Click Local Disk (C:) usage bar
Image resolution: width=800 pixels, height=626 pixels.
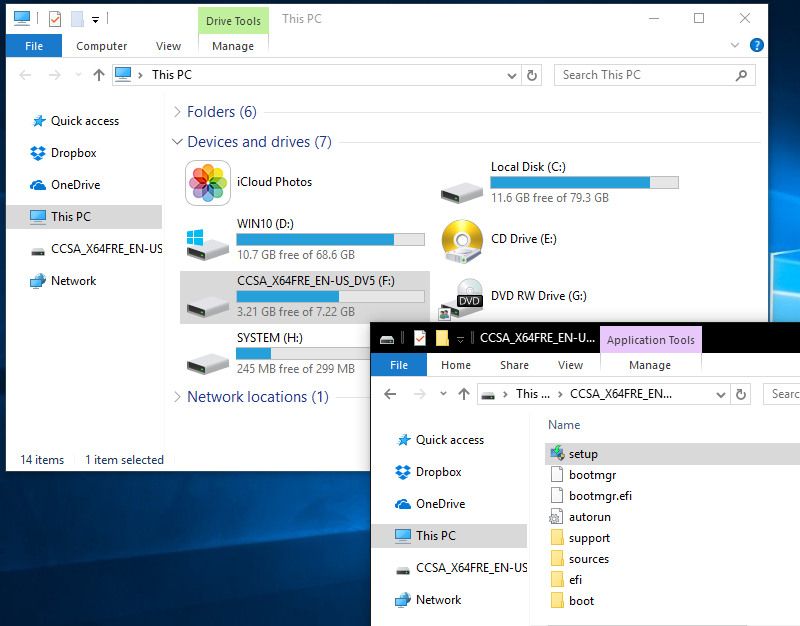584,182
